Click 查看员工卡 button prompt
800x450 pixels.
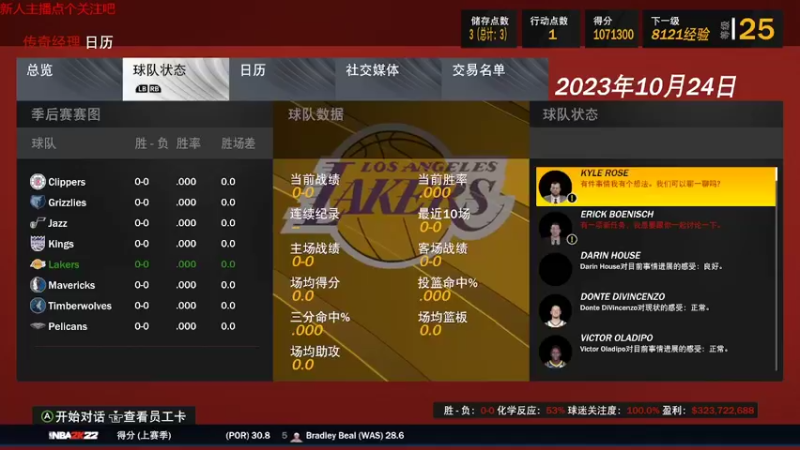[x=147, y=417]
